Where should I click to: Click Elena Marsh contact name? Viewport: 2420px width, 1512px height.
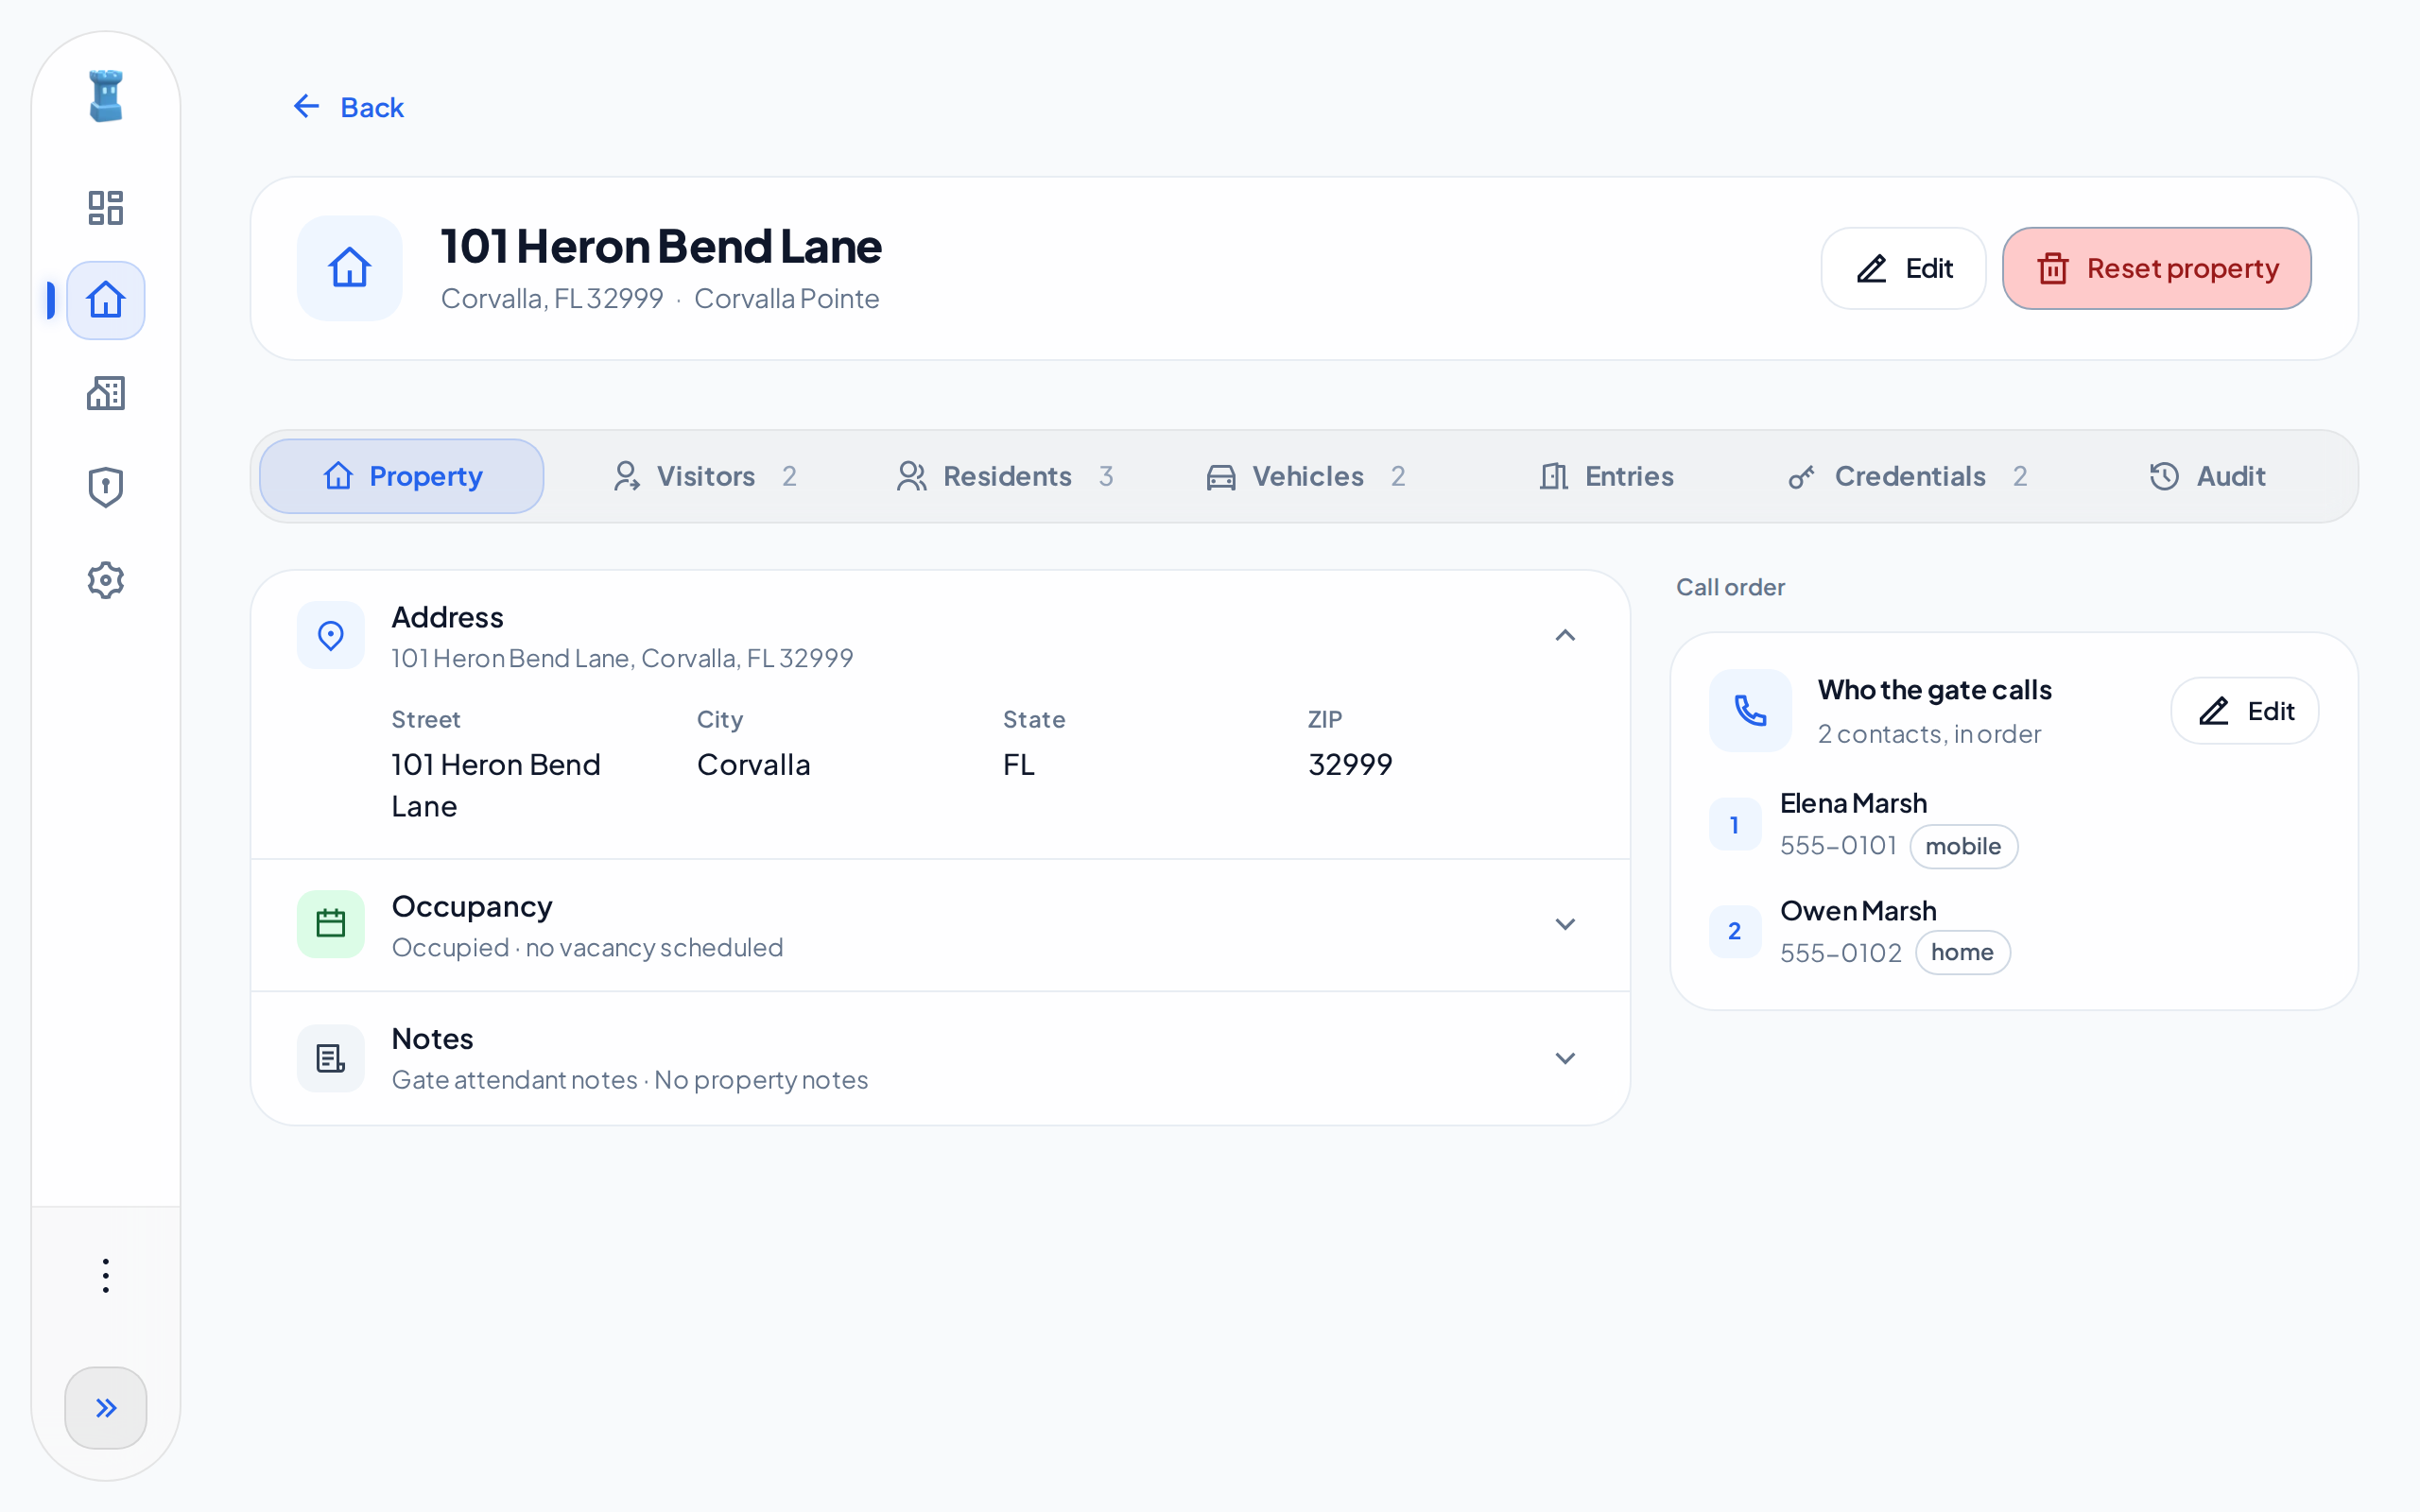pos(1853,803)
